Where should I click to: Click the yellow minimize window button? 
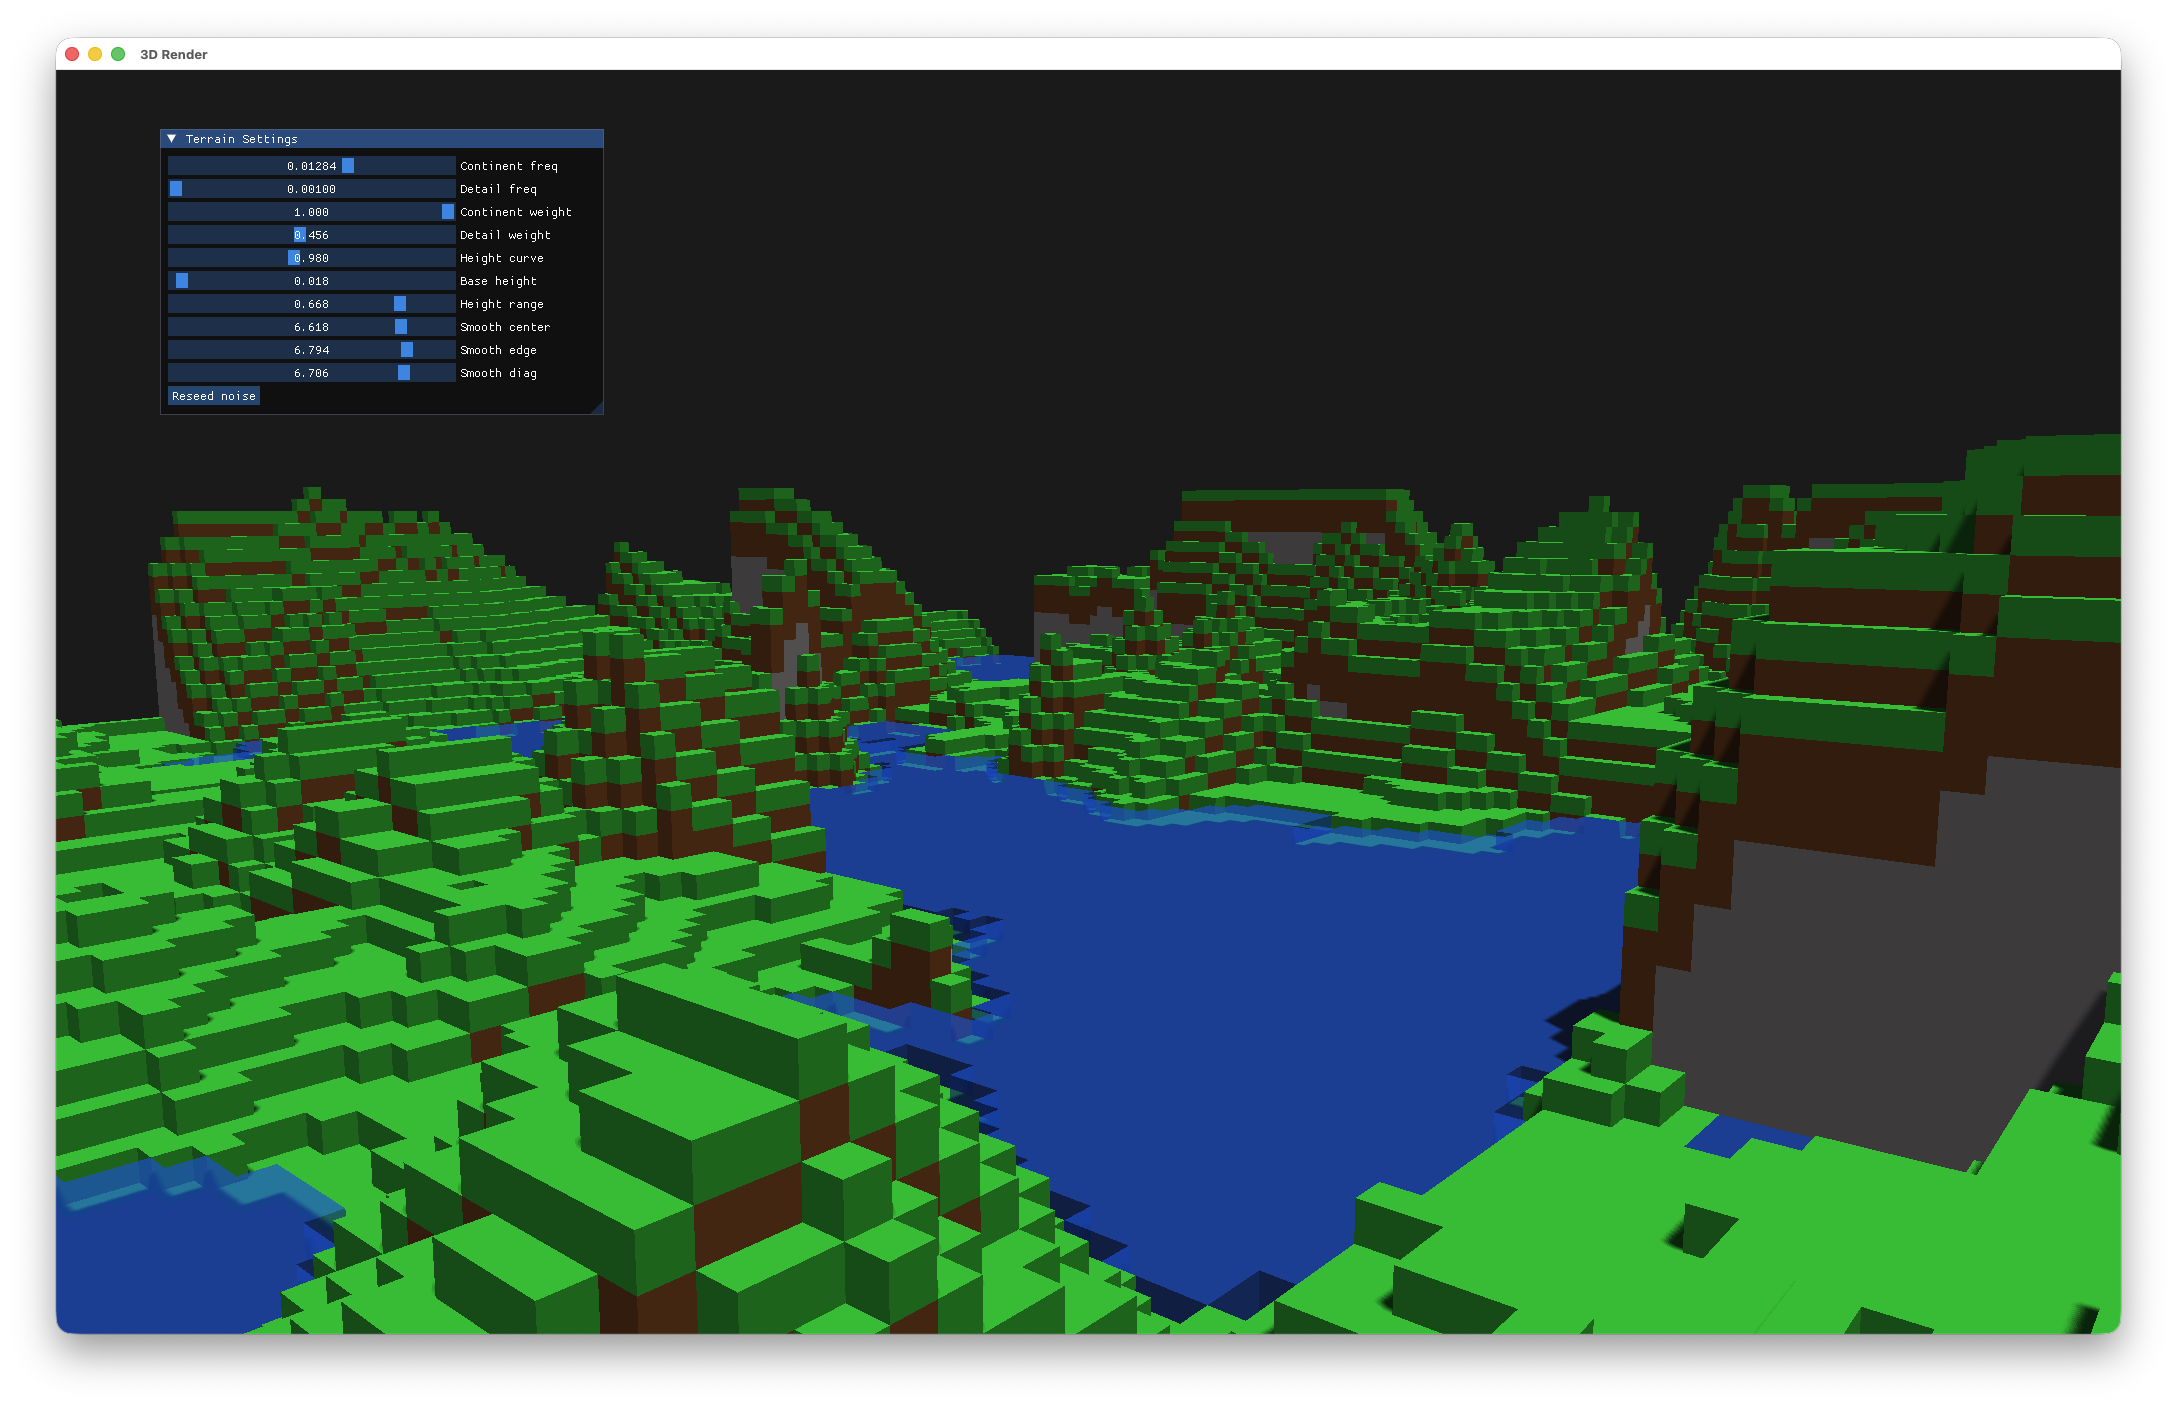[x=94, y=53]
